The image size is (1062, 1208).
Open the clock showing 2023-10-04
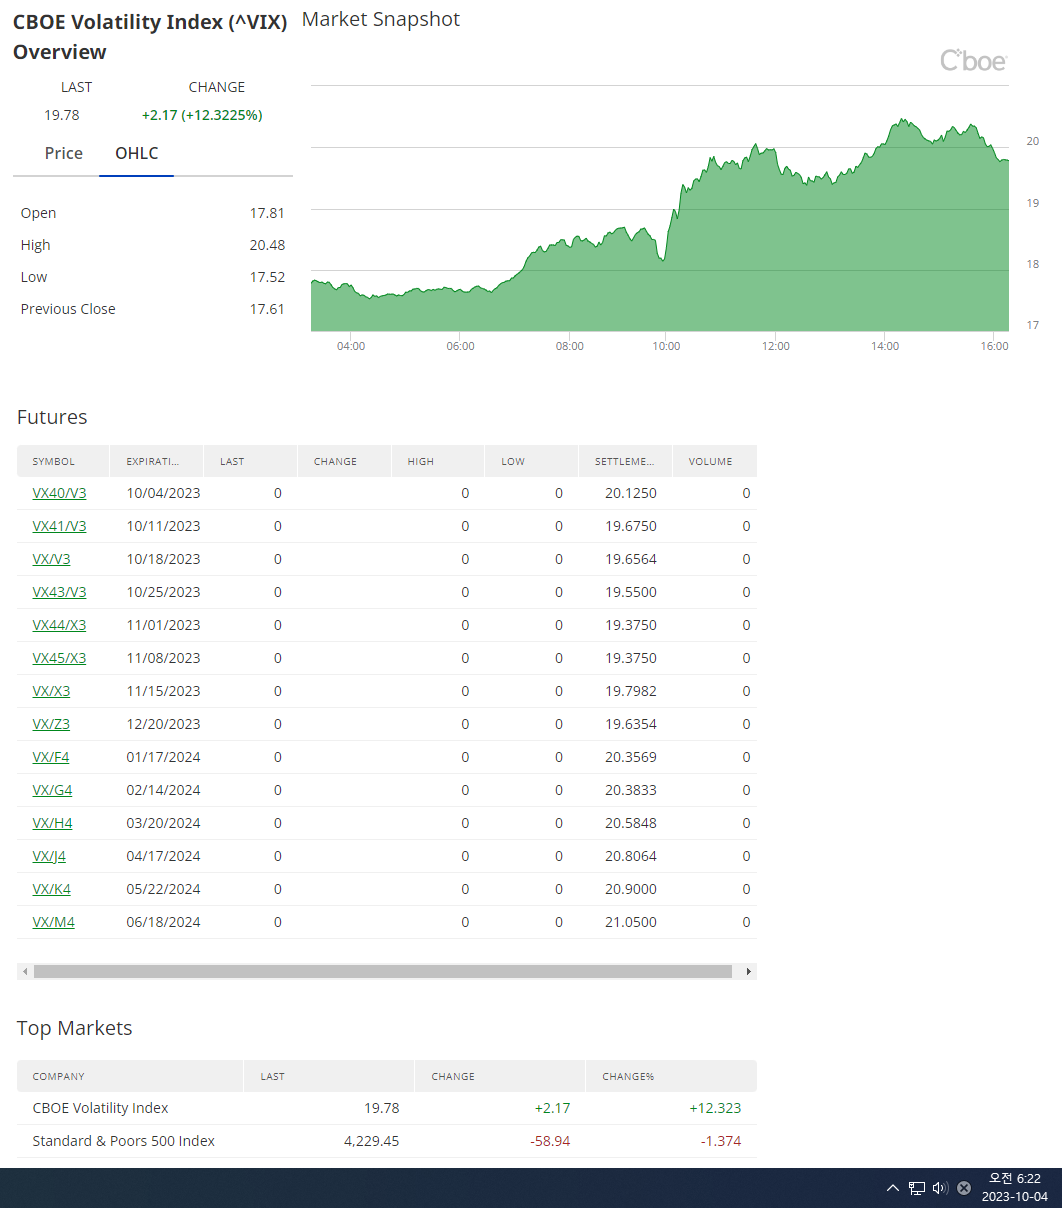pyautogui.click(x=1014, y=1188)
